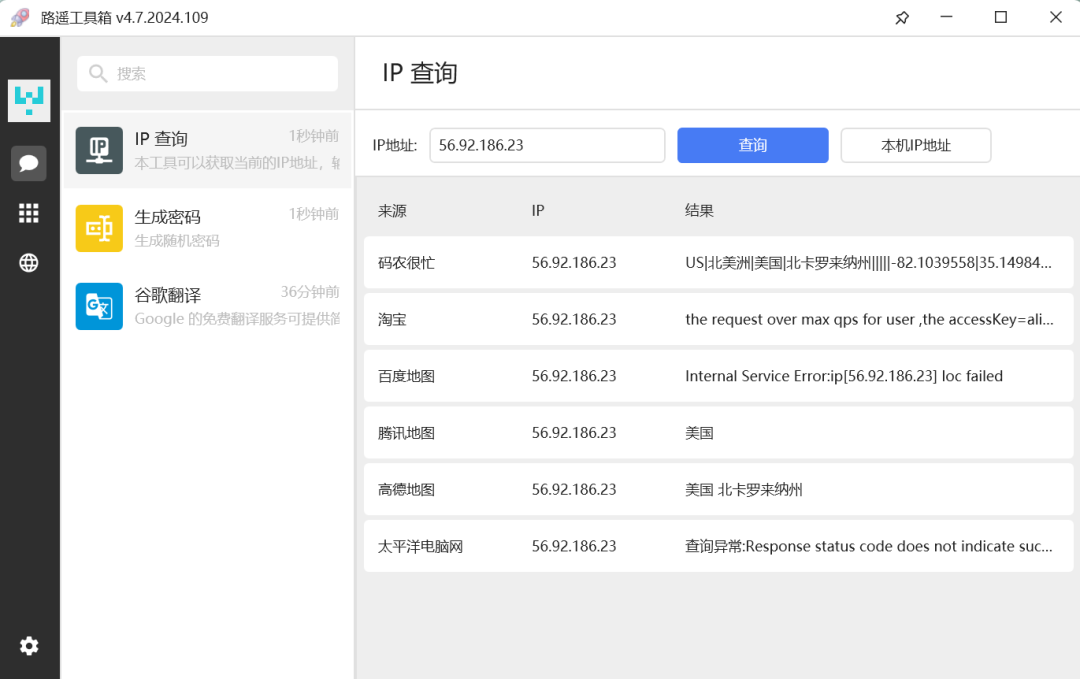Pin the window with pin icon
Image resolution: width=1080 pixels, height=679 pixels.
point(902,18)
